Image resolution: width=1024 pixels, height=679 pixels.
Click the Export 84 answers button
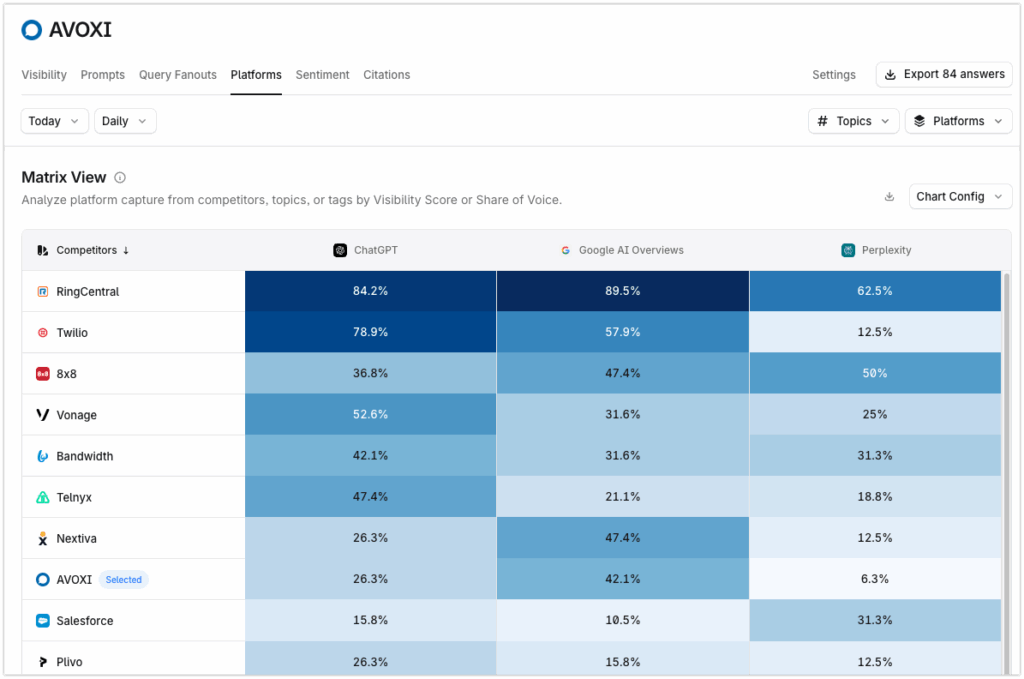tap(943, 74)
